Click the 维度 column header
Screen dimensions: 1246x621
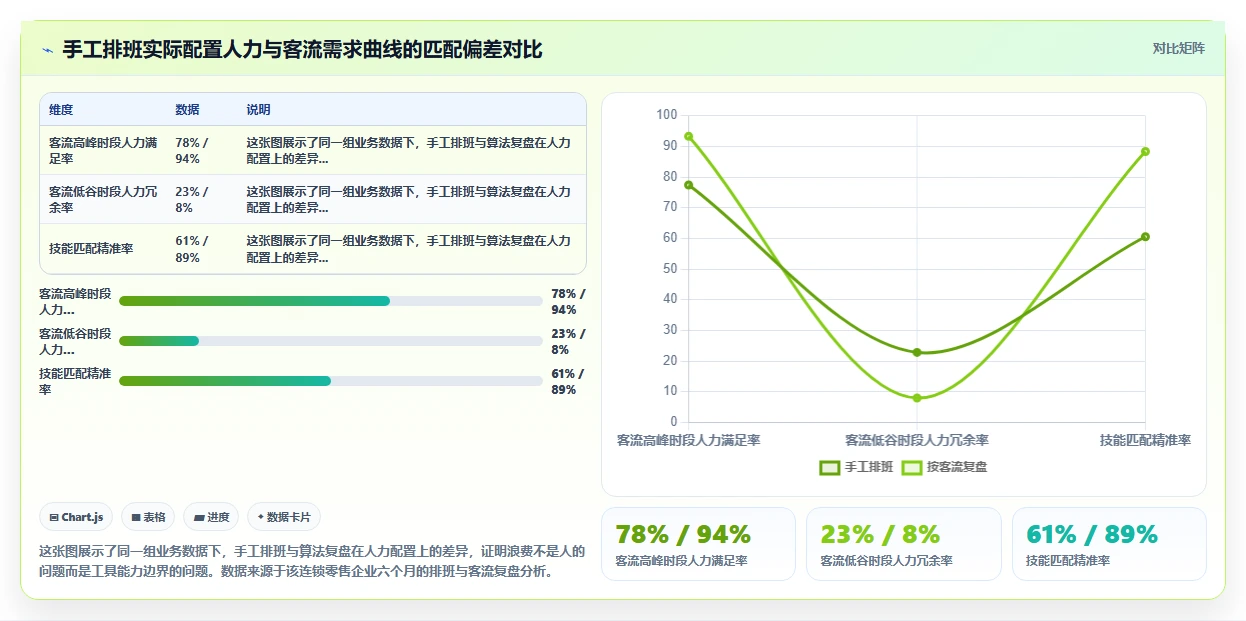pos(61,110)
